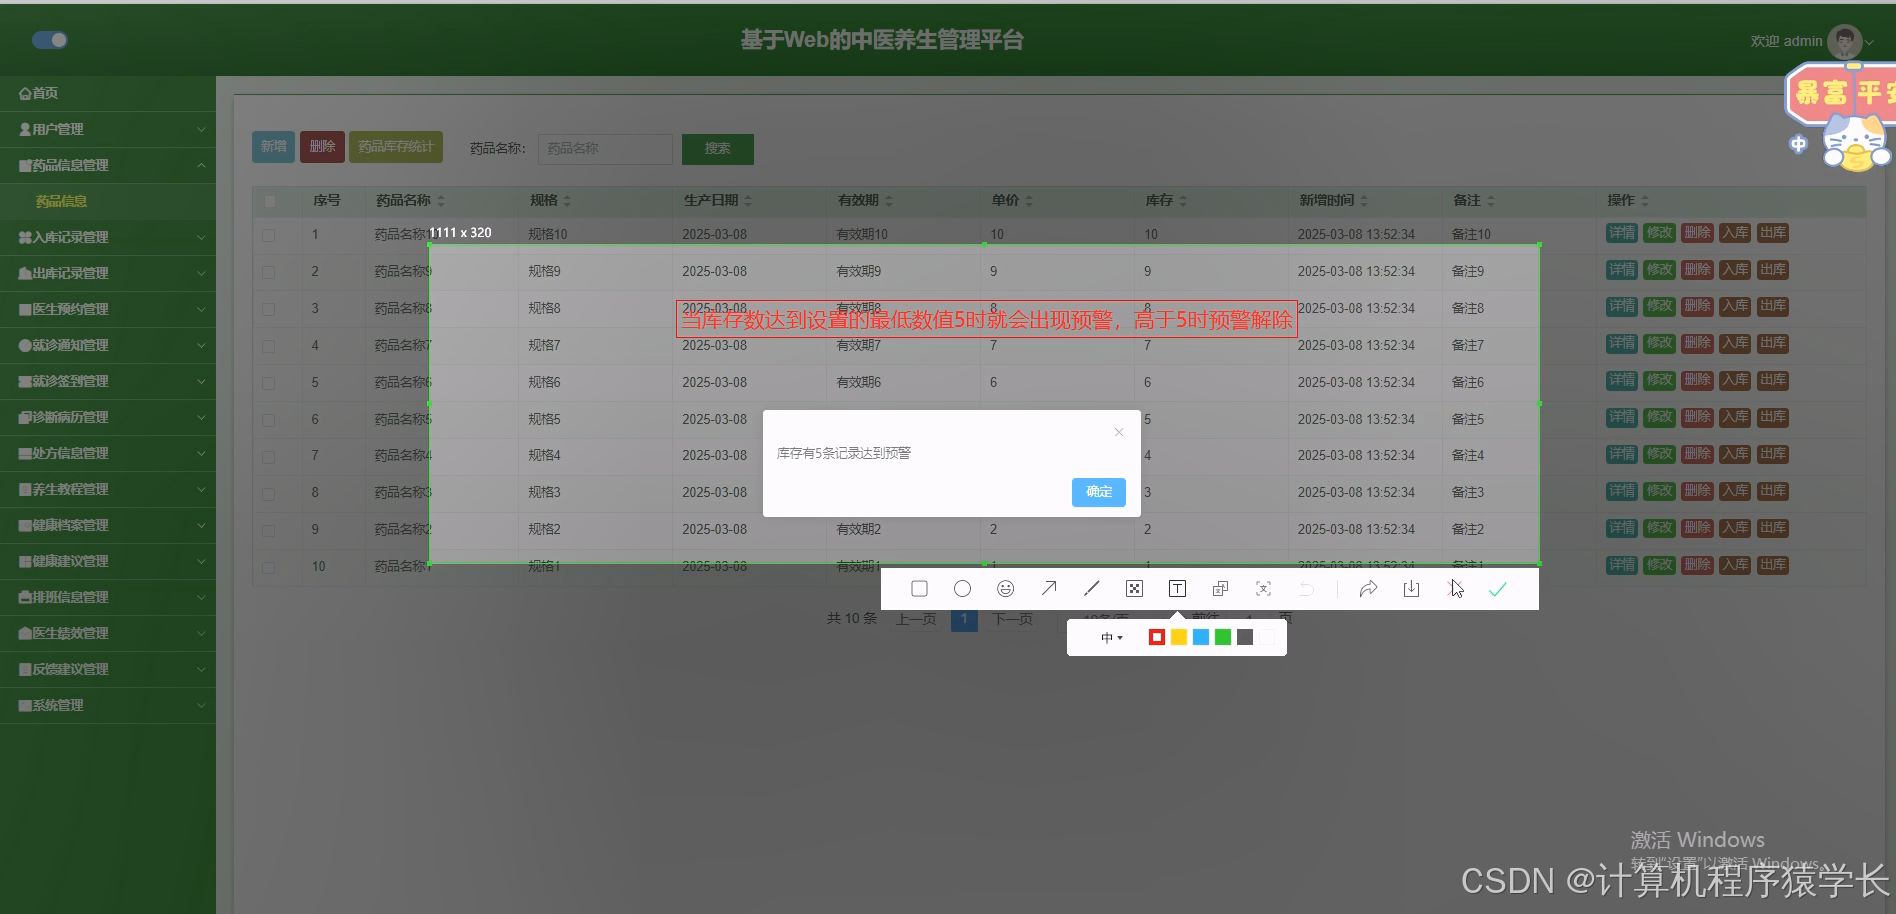Select the ellipse drawing tool
Screen dimensions: 1896x914
pos(962,588)
